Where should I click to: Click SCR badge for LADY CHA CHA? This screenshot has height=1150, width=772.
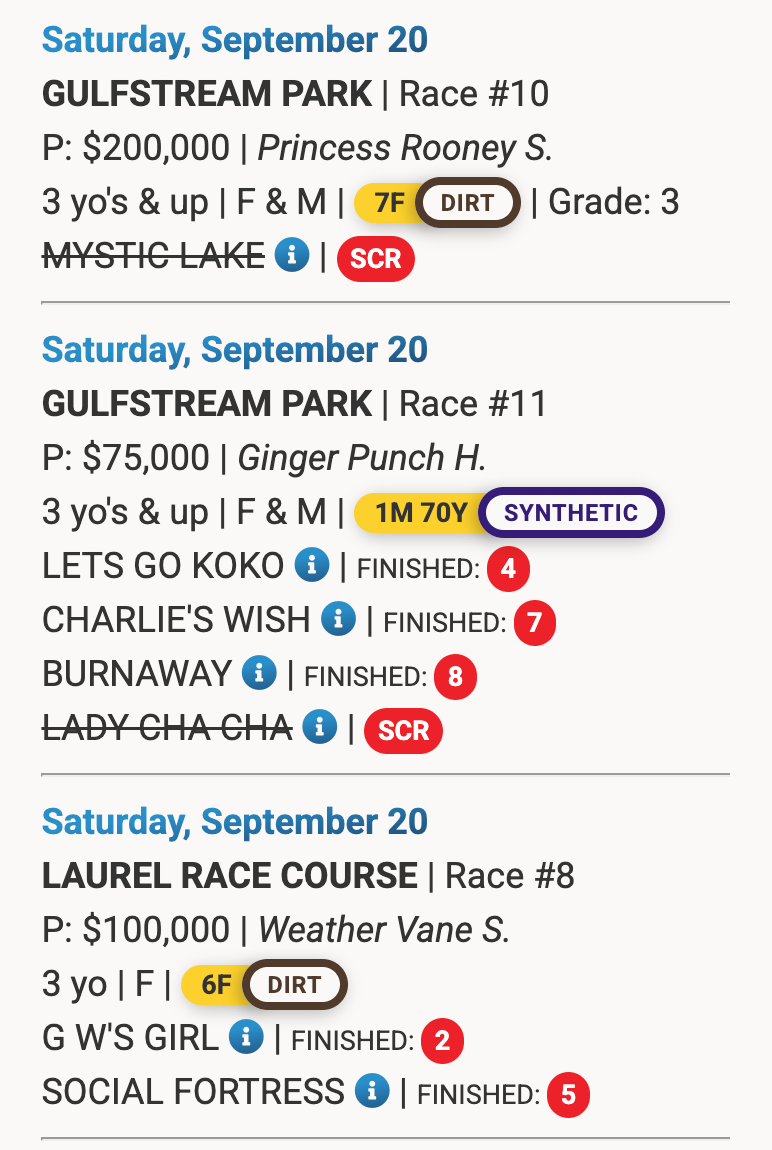(x=403, y=730)
